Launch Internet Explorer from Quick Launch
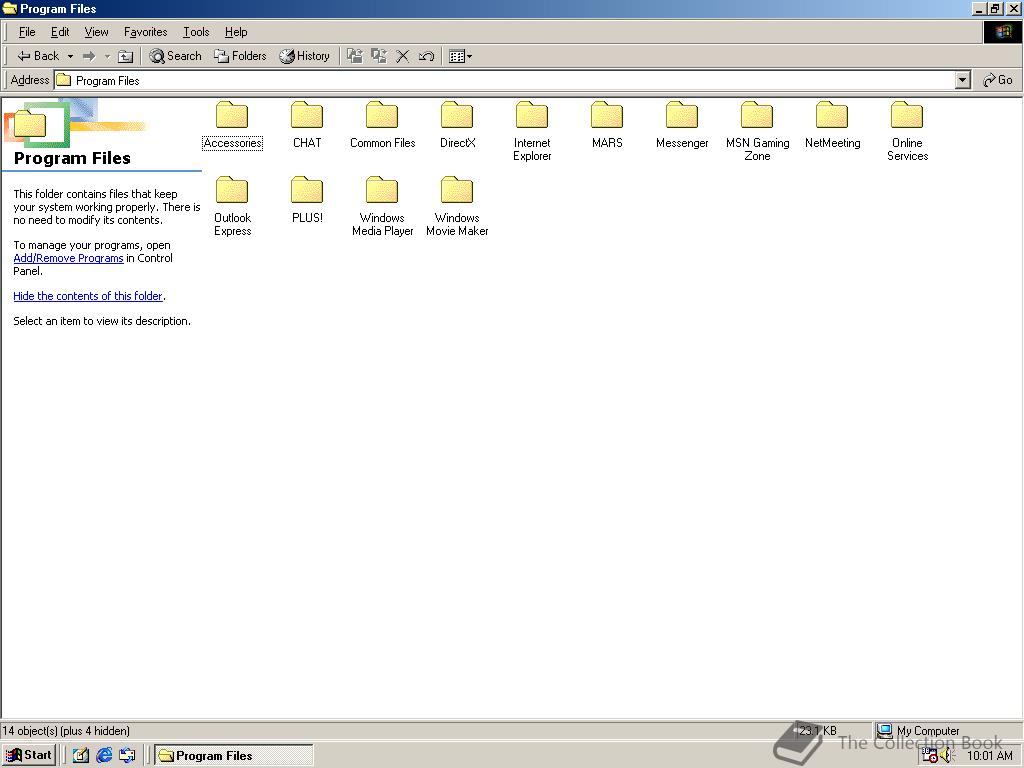The width and height of the screenshot is (1024, 768). tap(104, 756)
